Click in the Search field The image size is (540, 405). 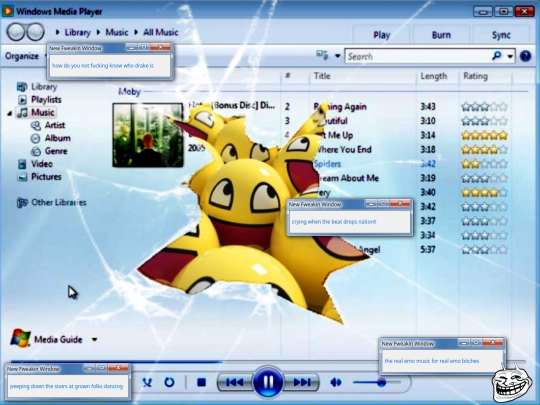coord(418,56)
